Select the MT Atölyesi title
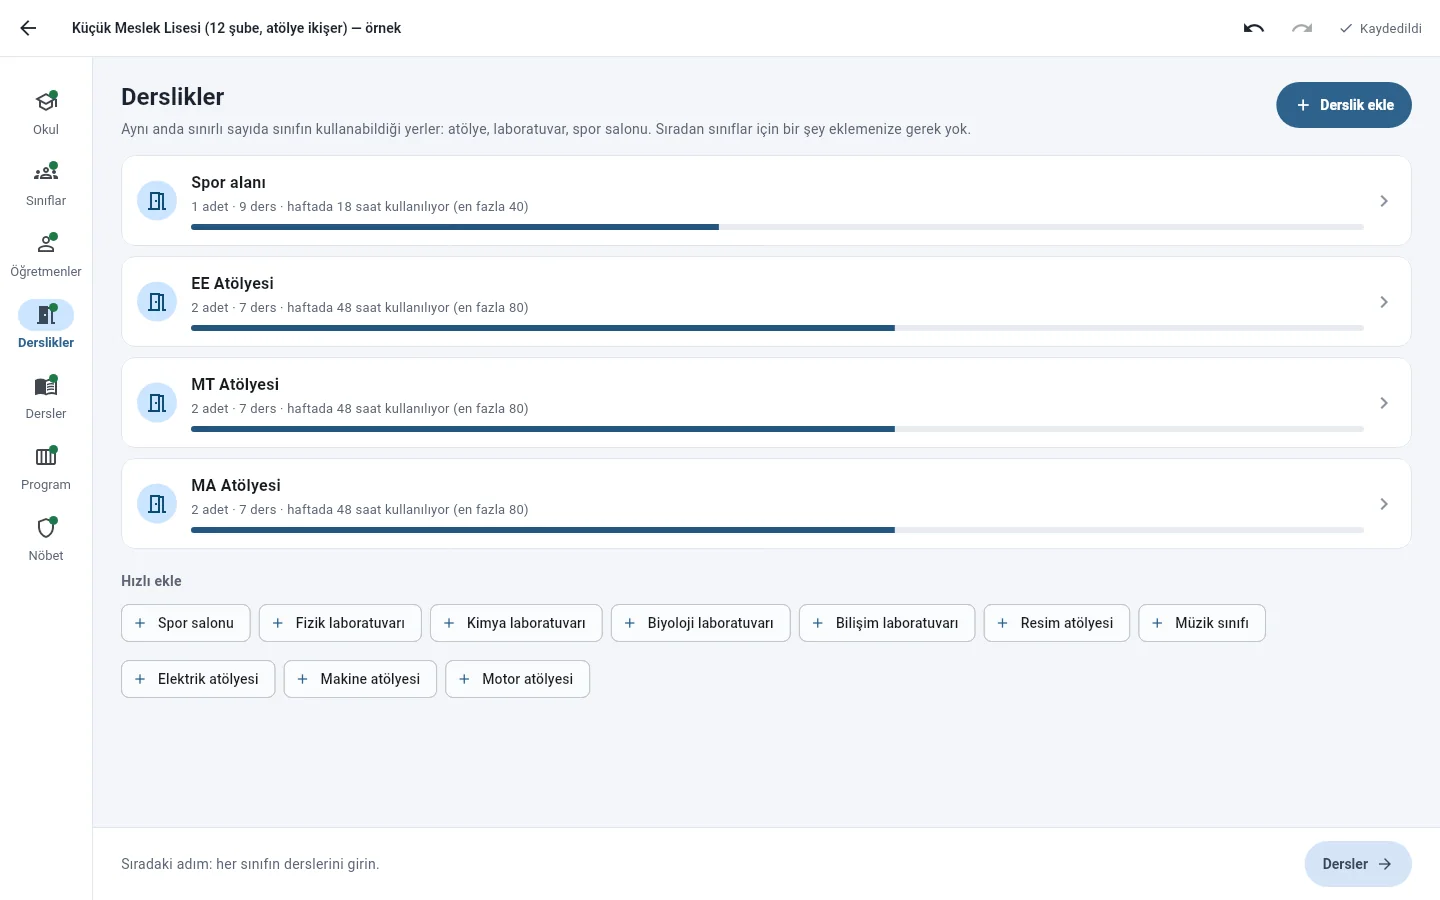 [x=235, y=384]
